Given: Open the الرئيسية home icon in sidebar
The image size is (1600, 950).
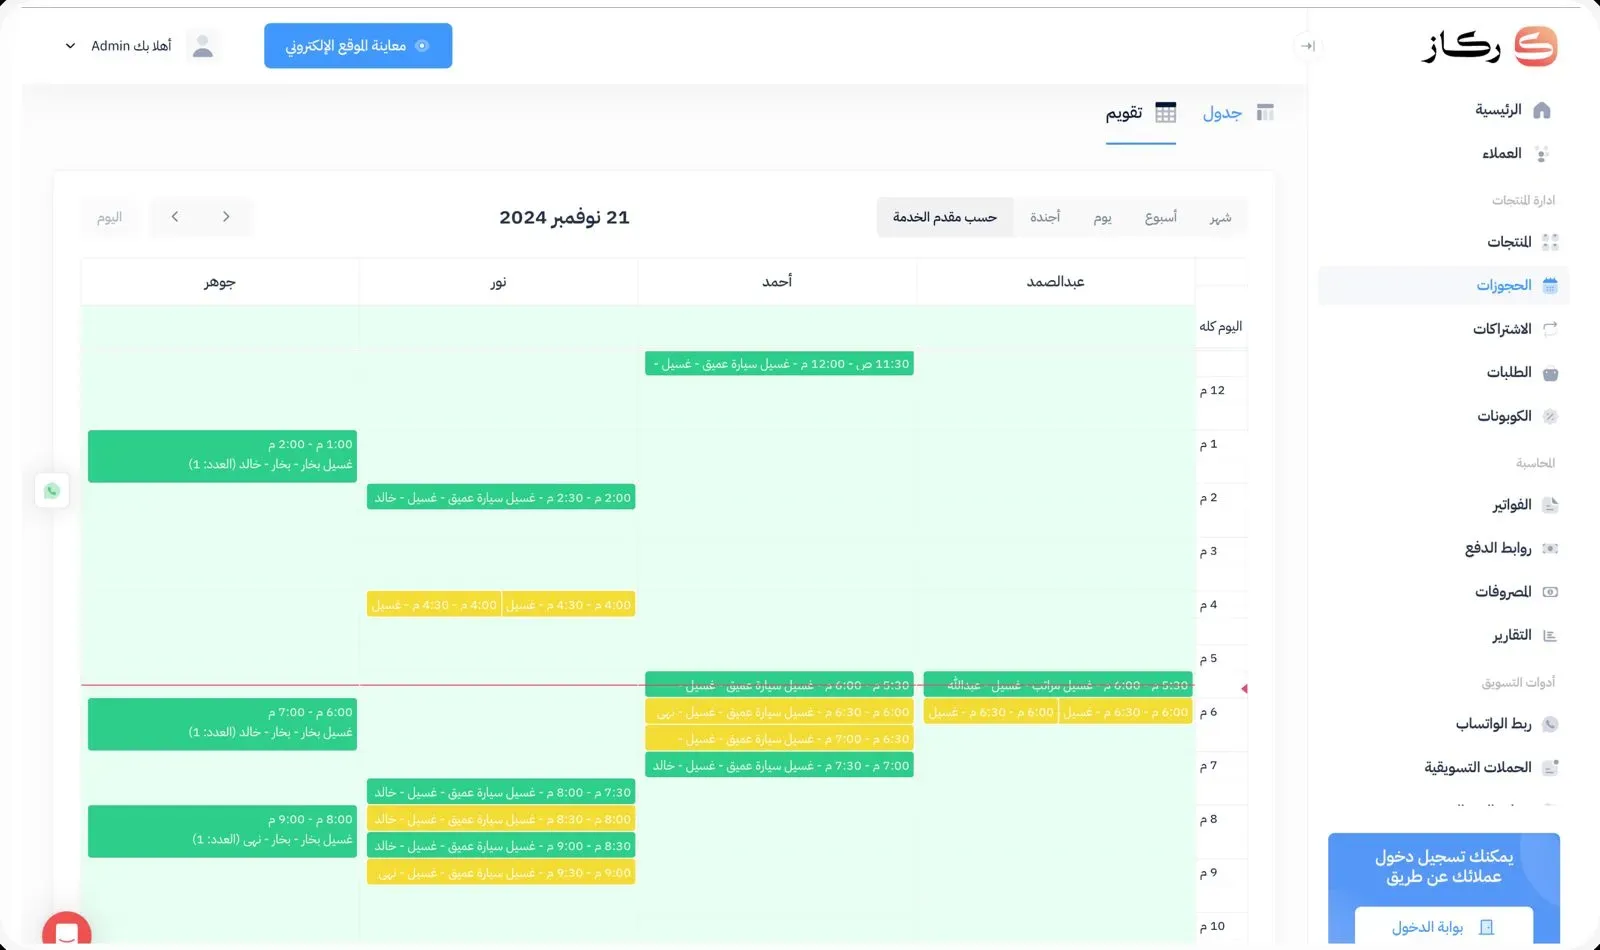Looking at the screenshot, I should (x=1541, y=110).
